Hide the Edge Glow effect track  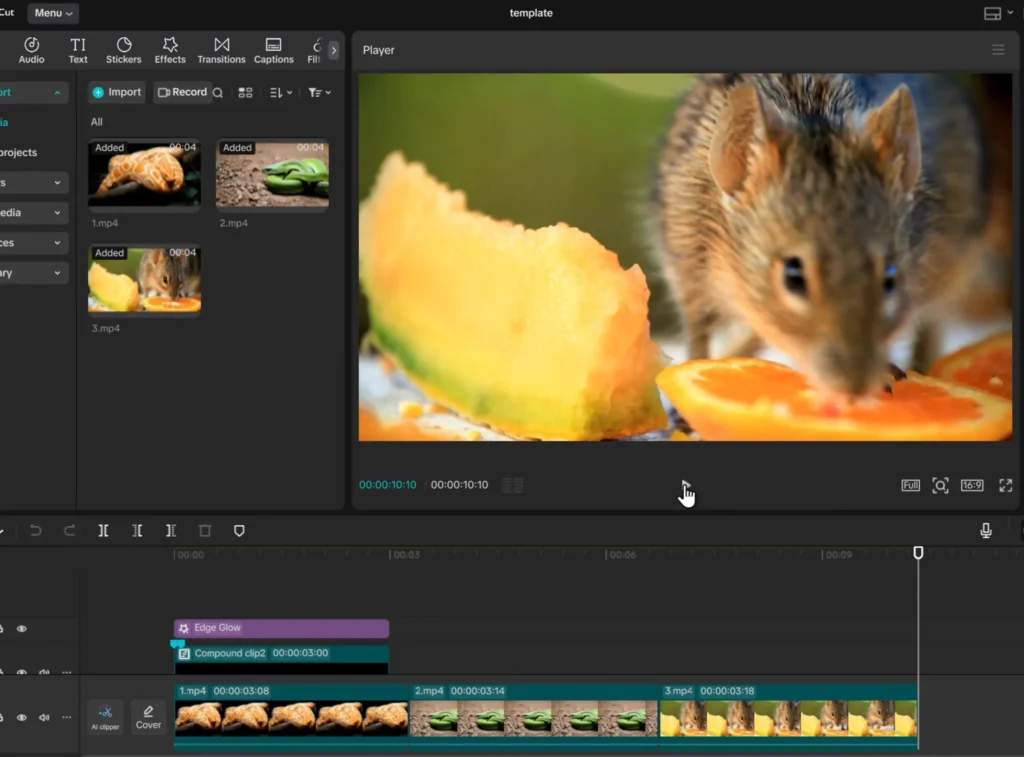tap(22, 629)
